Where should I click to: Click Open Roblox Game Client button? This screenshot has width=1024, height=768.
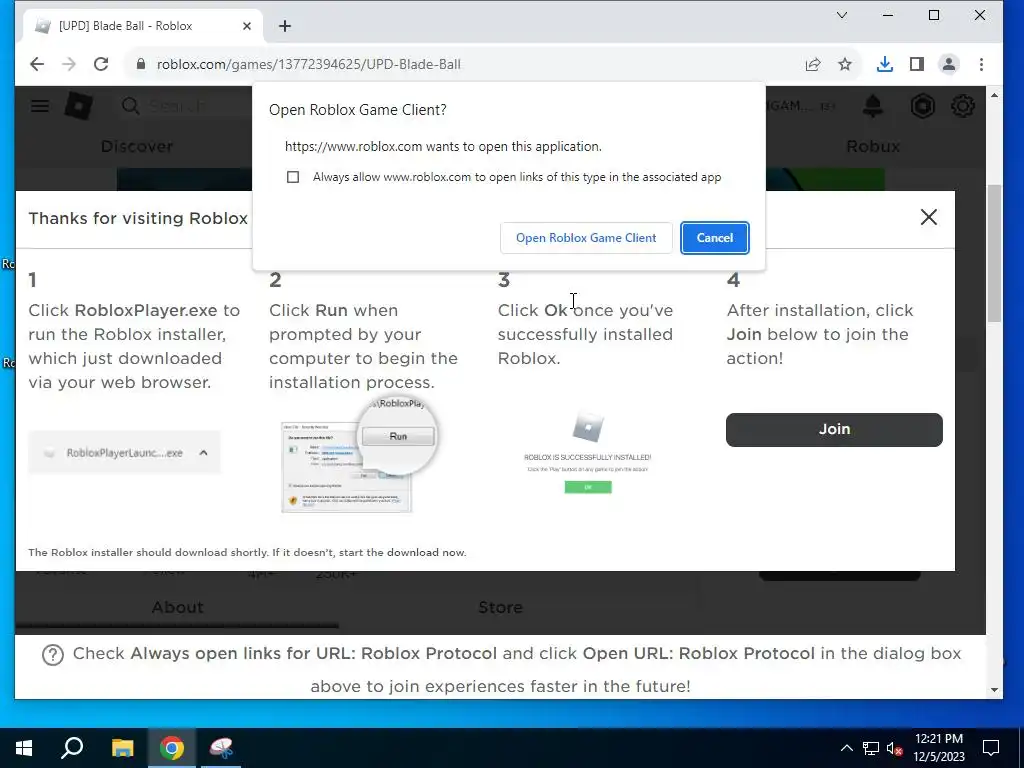586,238
